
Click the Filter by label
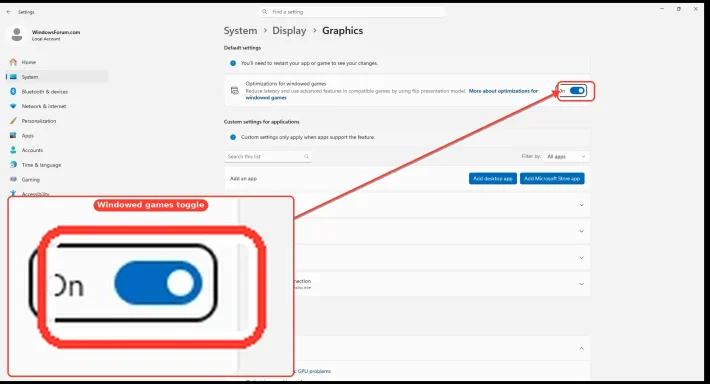[531, 156]
